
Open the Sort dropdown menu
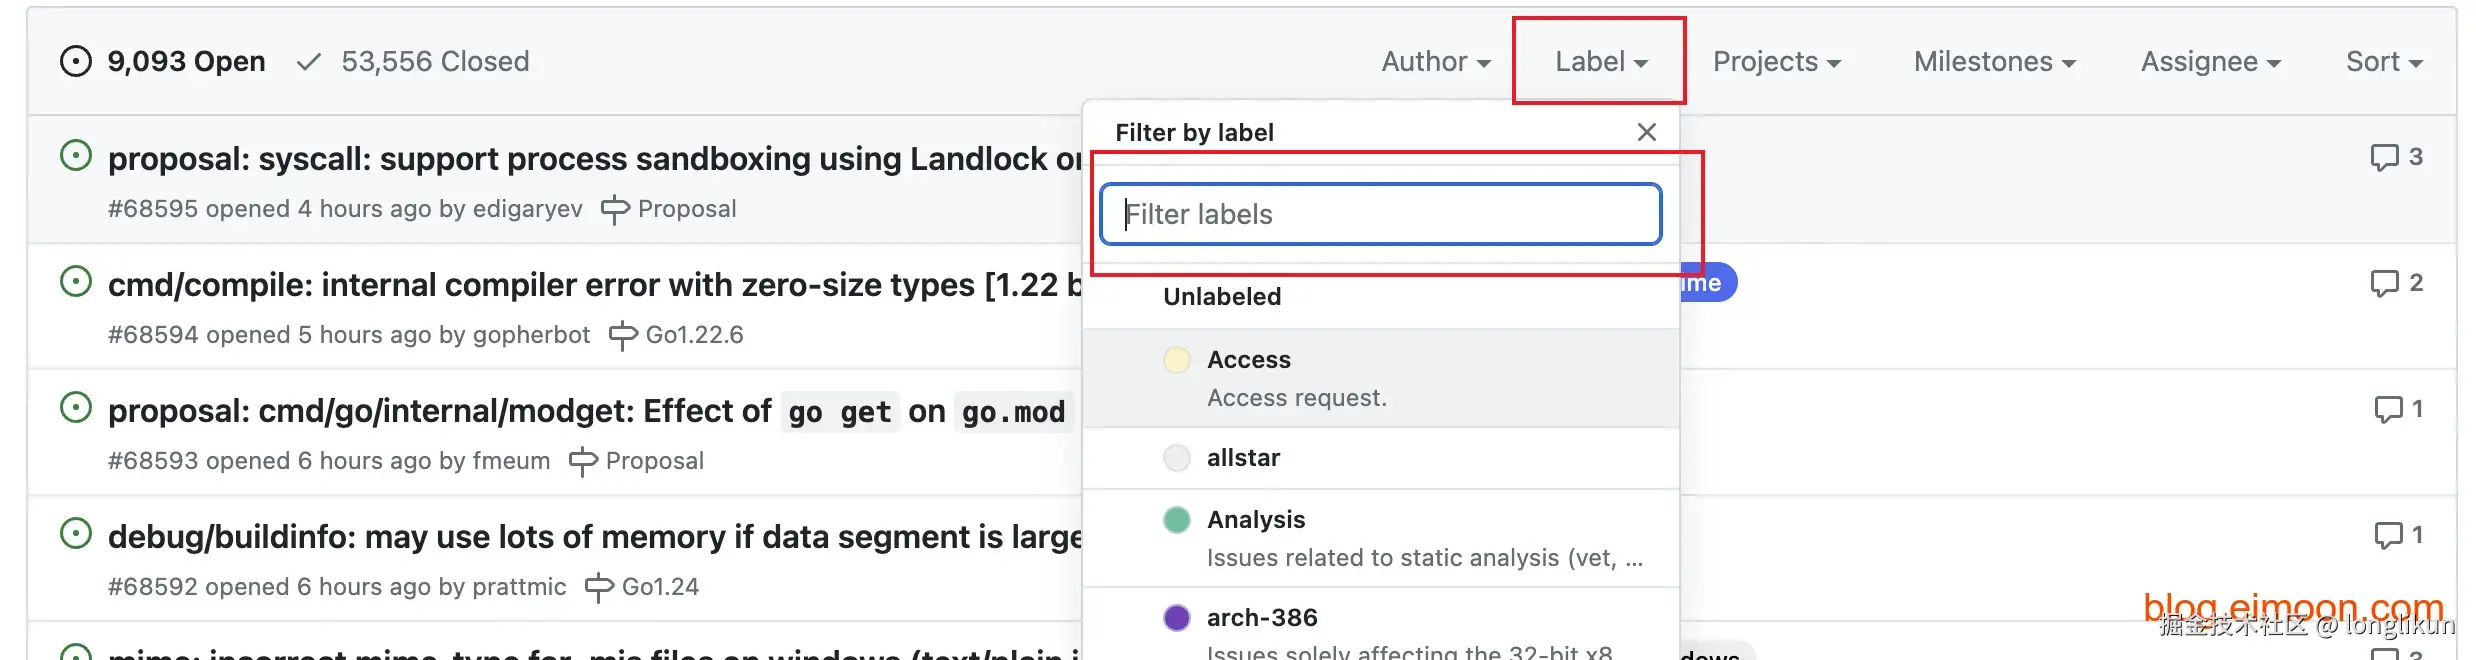[2384, 62]
